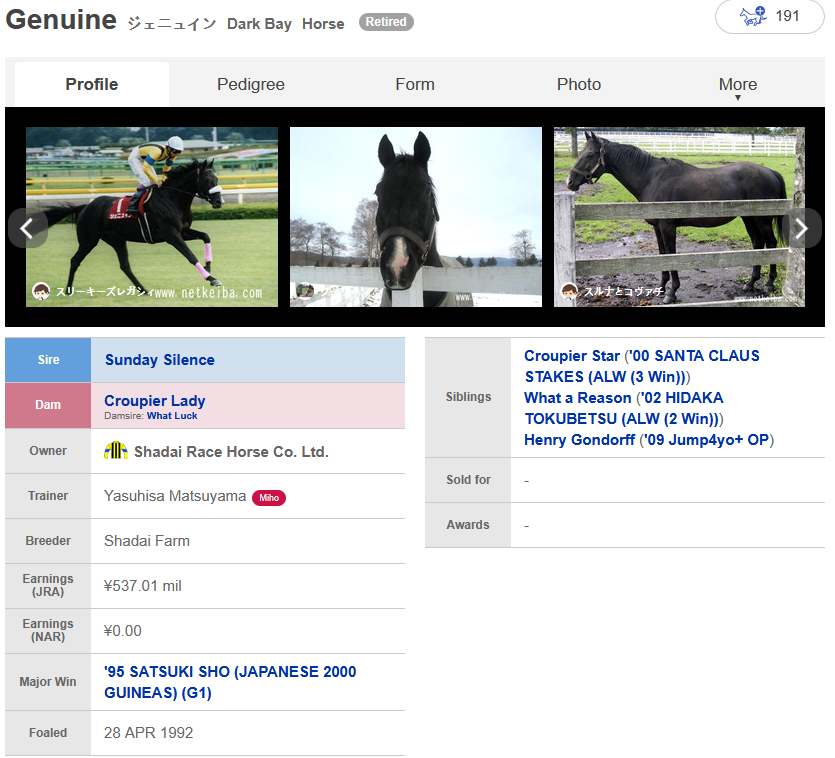835x758 pixels.
Task: Open sibling Henry Gondorff link
Action: 579,440
